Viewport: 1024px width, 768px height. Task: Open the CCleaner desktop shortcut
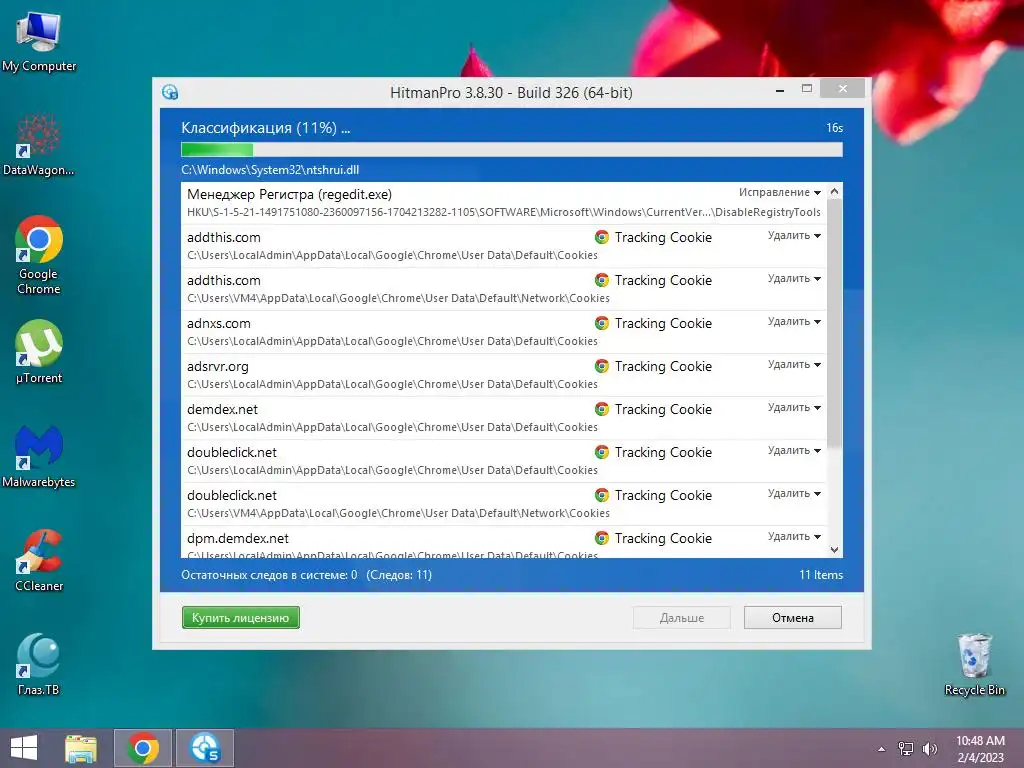click(39, 560)
